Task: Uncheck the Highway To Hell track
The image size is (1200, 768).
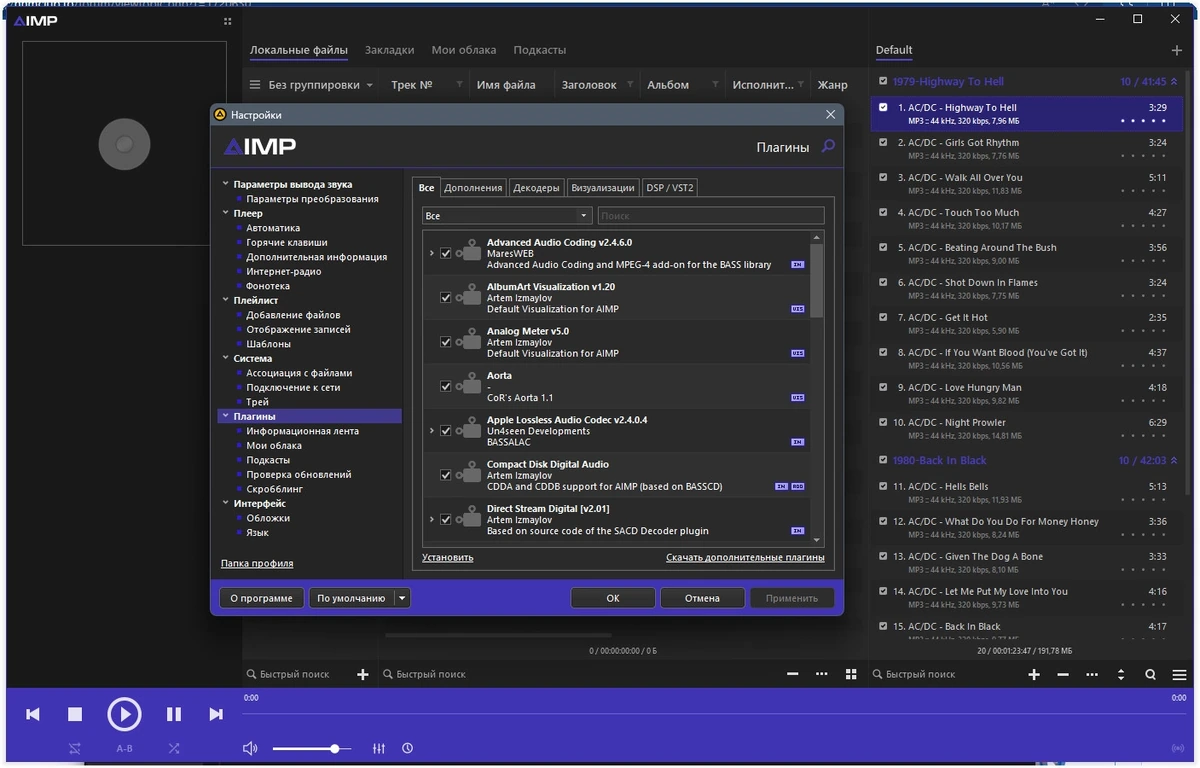Action: pos(883,107)
